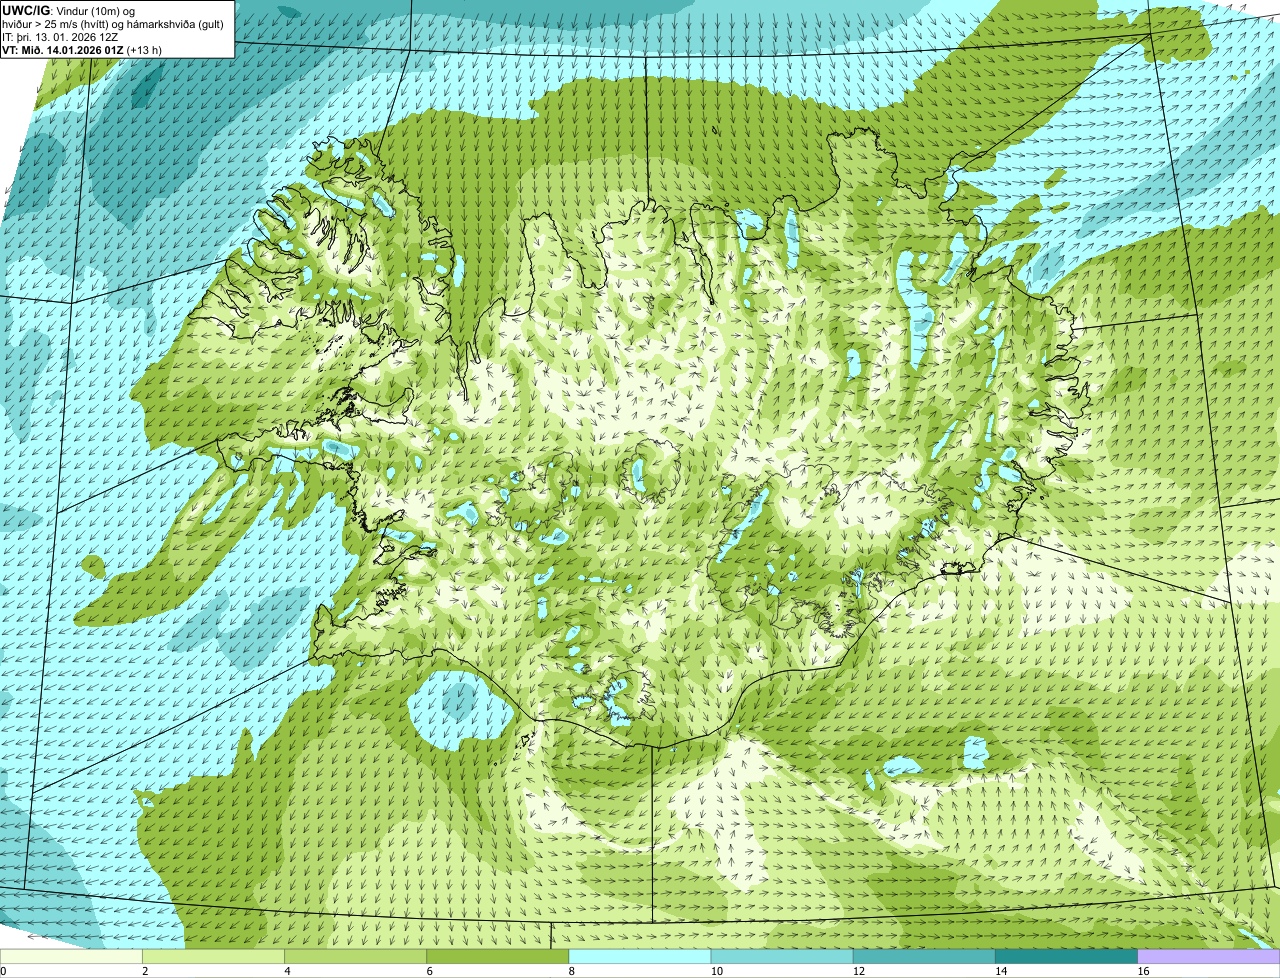Viewport: 1280px width, 978px height.
Task: Select the "4" legend scale label
Action: pos(287,971)
